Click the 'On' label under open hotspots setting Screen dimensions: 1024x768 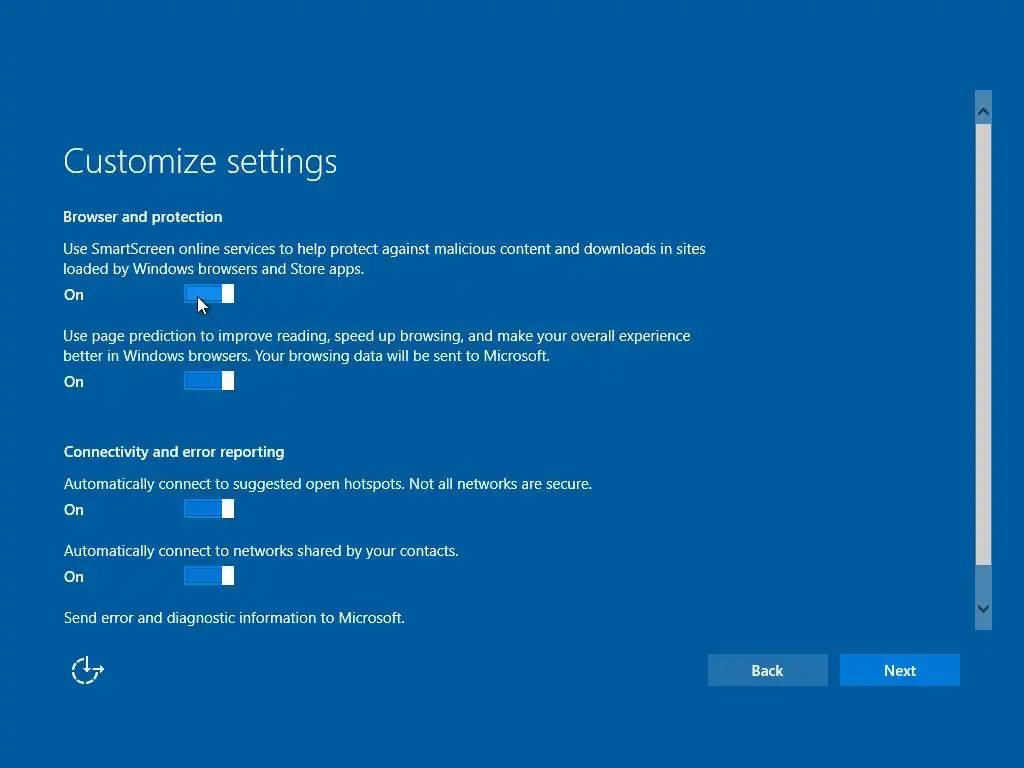tap(74, 509)
